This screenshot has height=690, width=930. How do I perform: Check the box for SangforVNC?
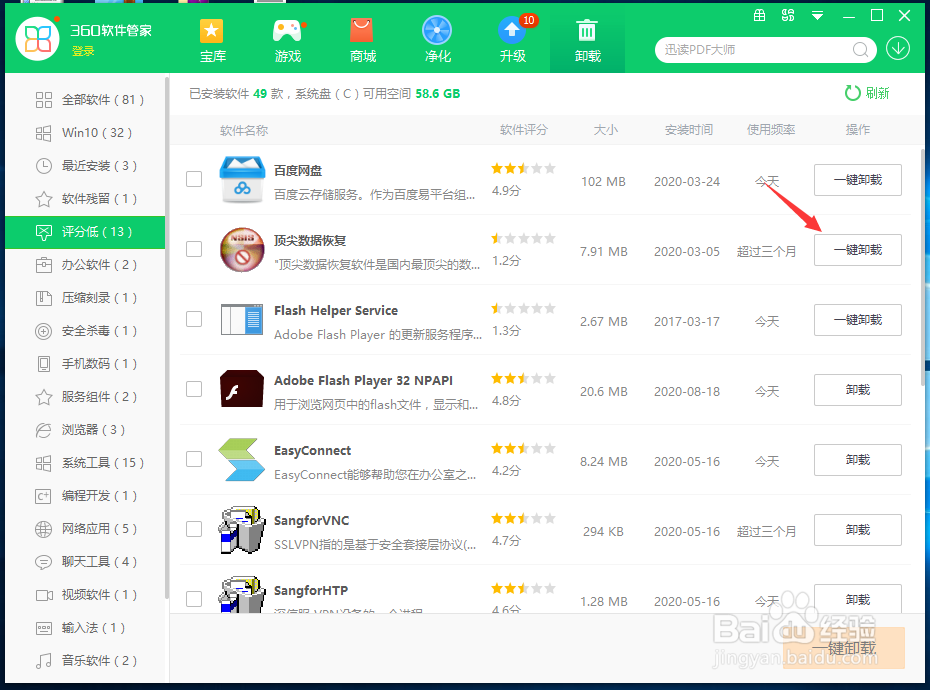coord(194,529)
